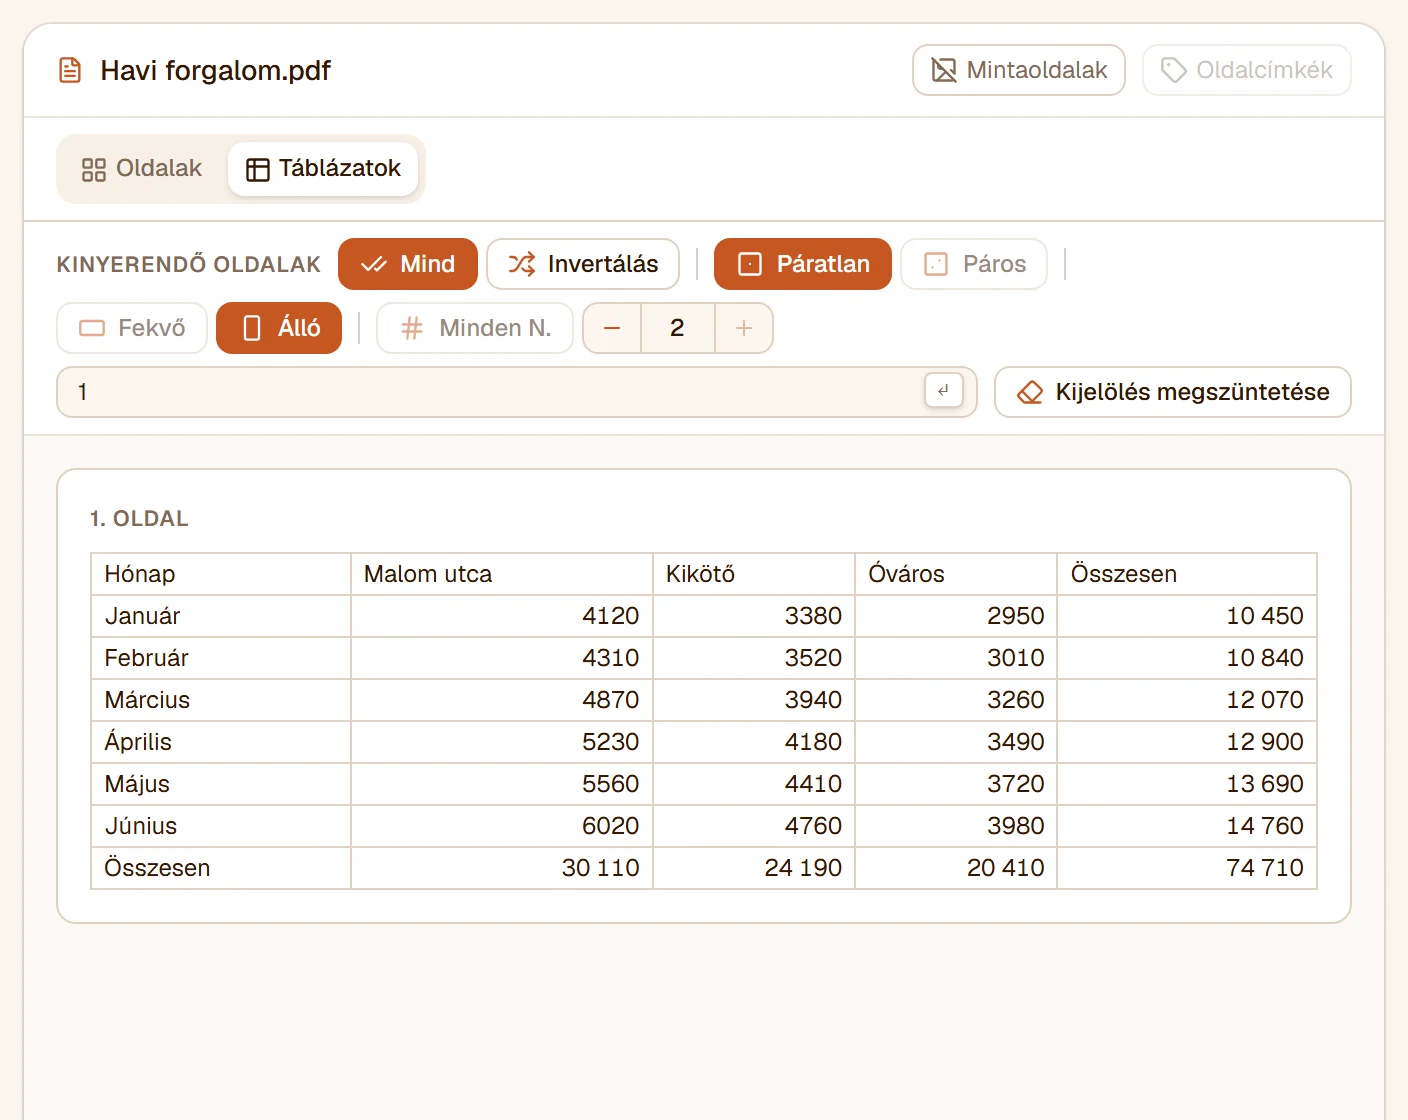Toggle the Álló portrait filter
Screen dimensions: 1408x1120
(x=279, y=328)
